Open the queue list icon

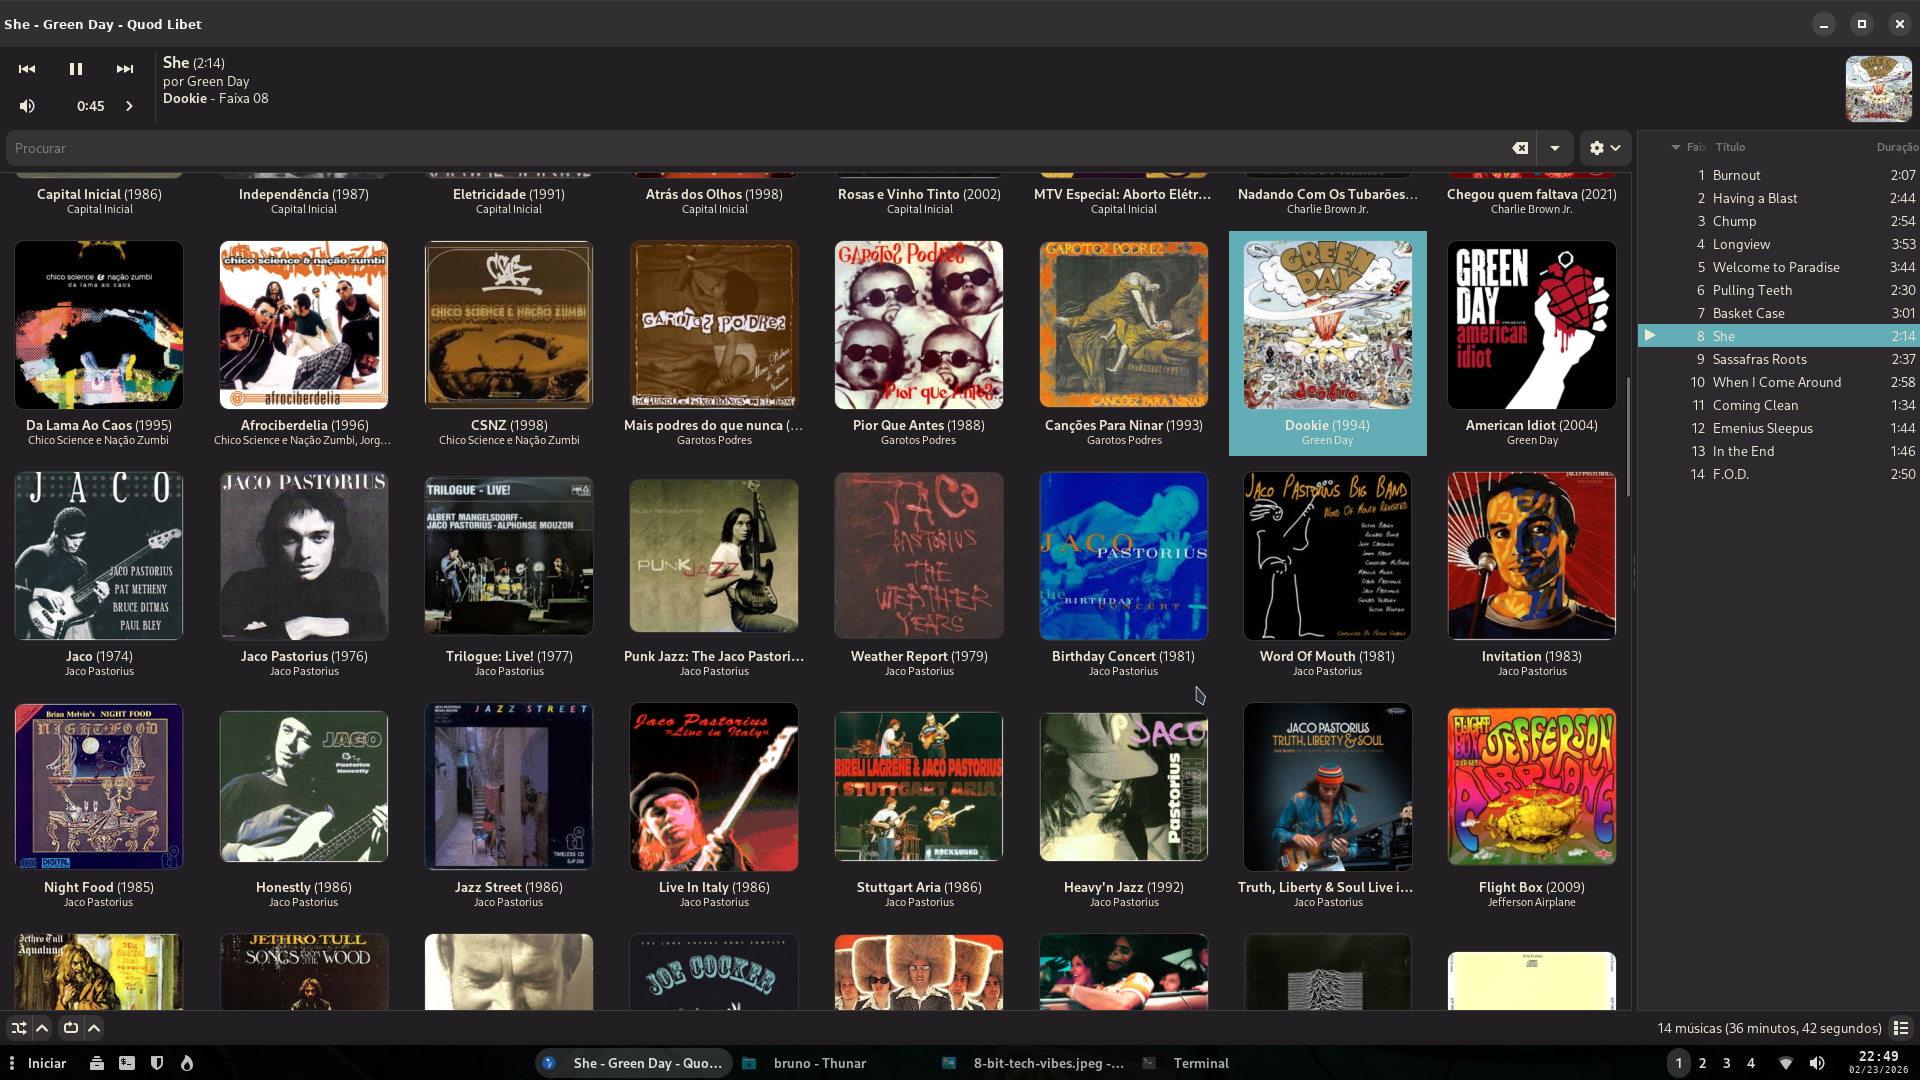coord(1901,1028)
